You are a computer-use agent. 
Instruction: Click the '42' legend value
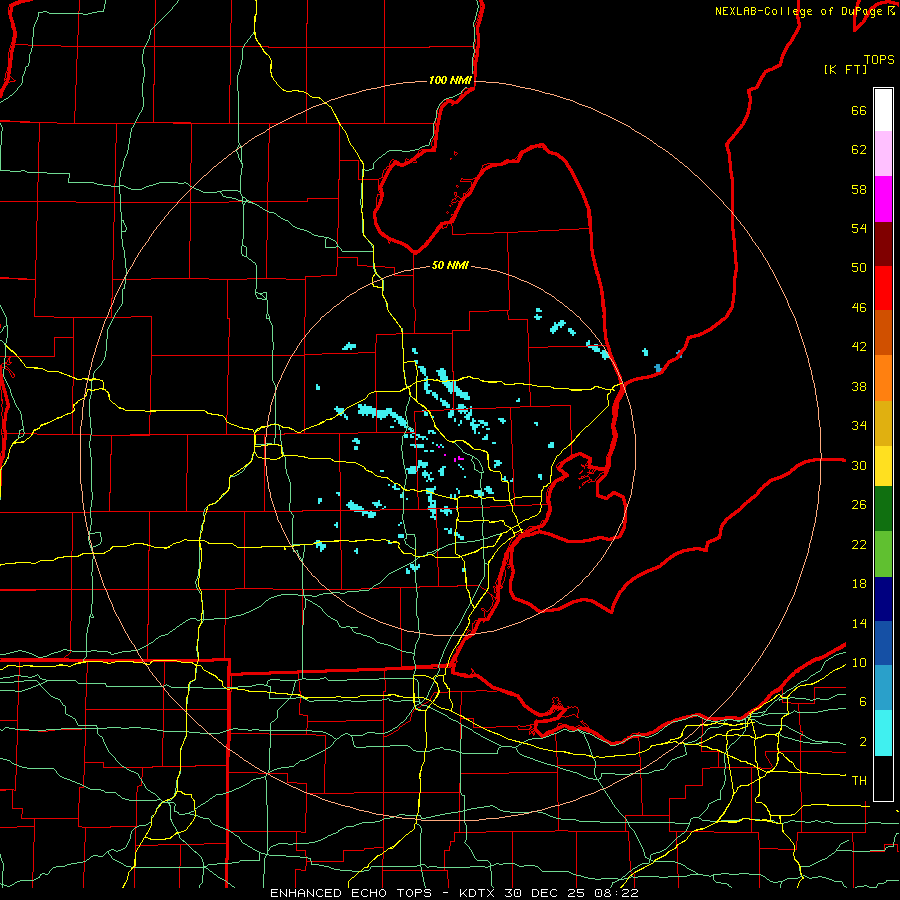(859, 347)
